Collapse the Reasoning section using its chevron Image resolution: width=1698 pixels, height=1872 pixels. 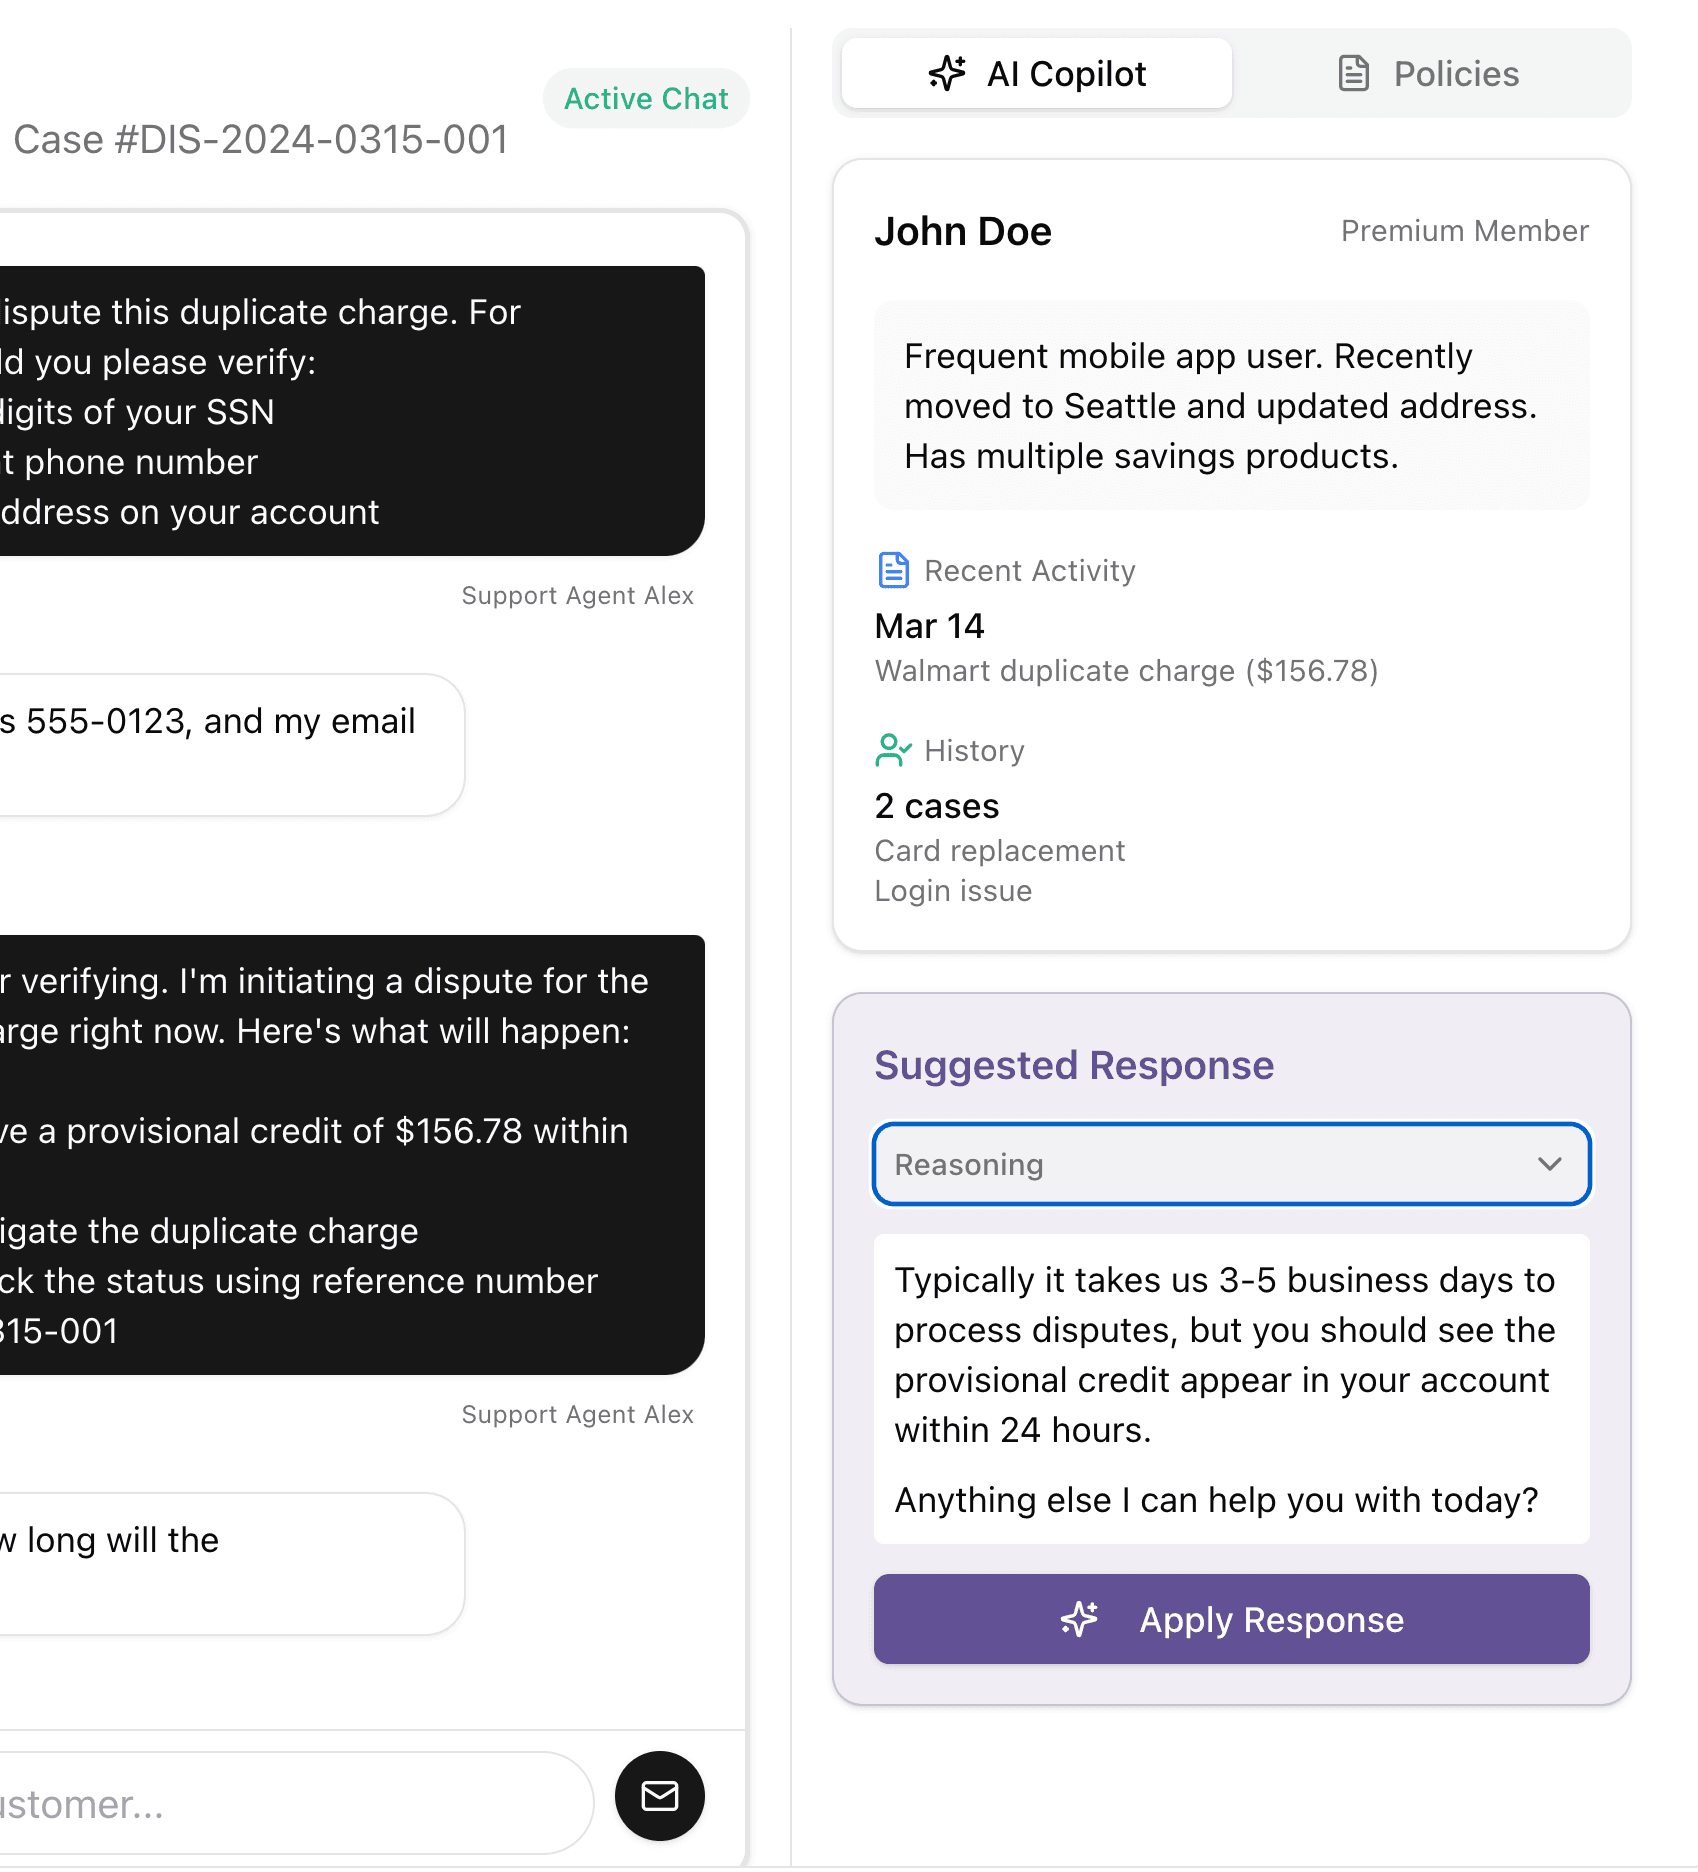[x=1551, y=1164]
